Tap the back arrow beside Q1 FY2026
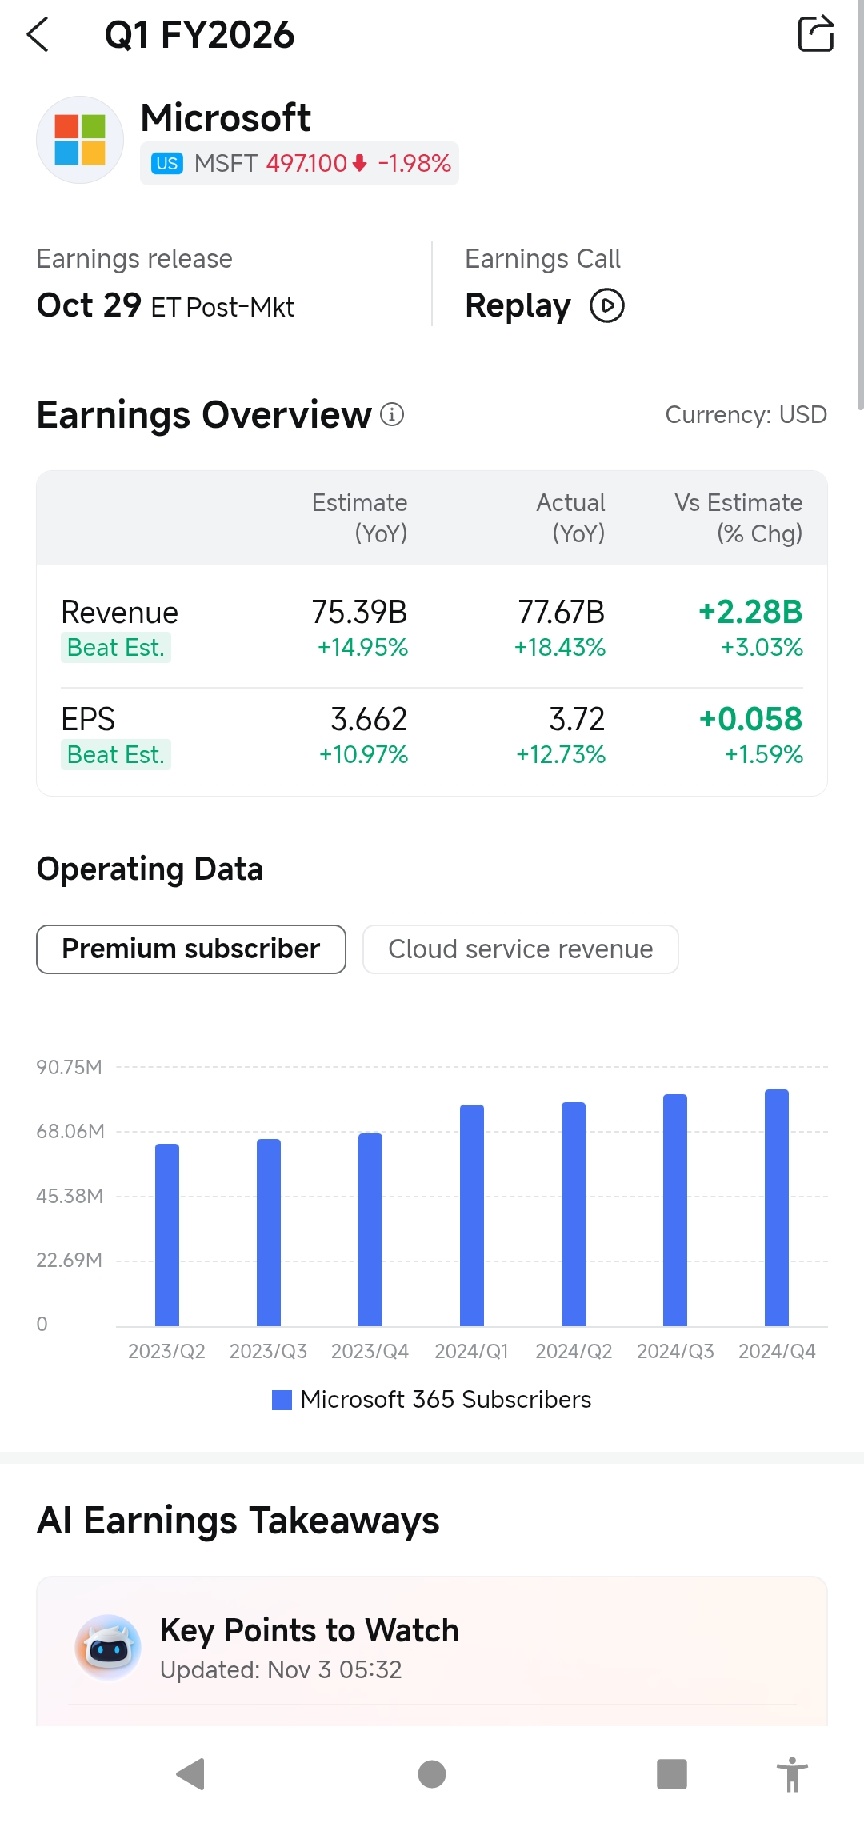864x1822 pixels. pos(38,35)
